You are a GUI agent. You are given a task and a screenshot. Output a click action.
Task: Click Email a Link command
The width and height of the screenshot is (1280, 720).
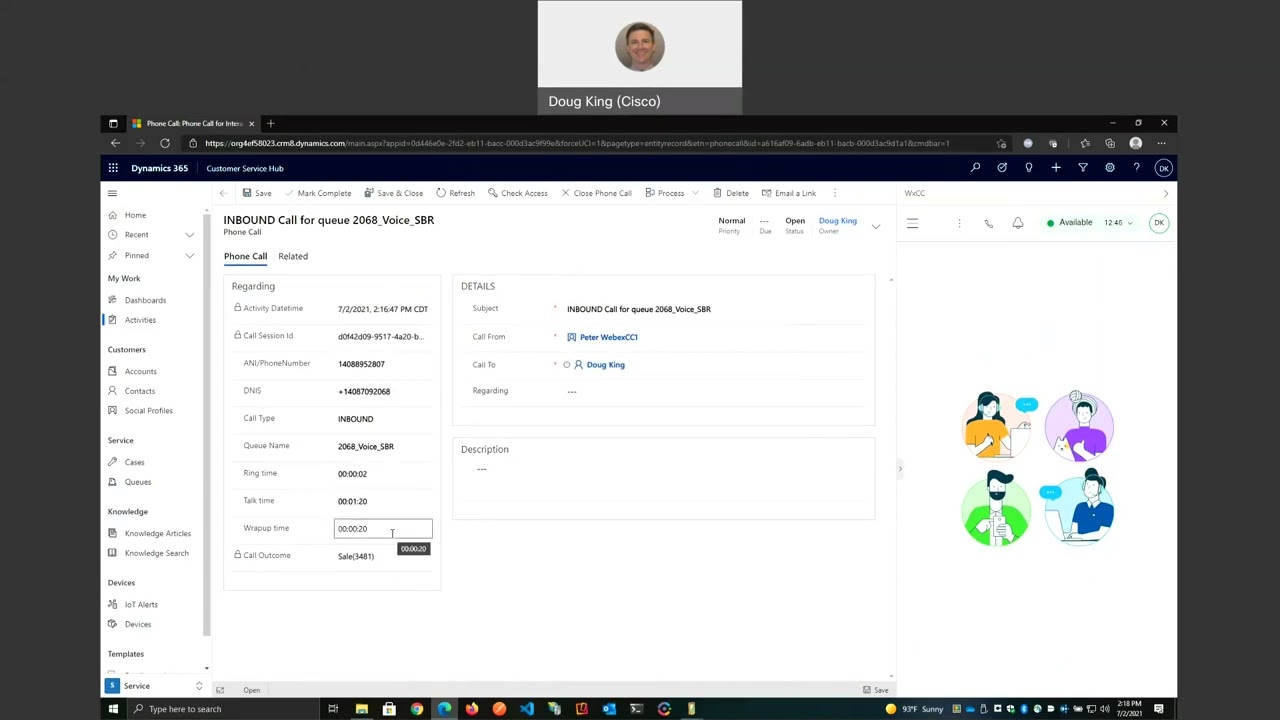click(789, 193)
